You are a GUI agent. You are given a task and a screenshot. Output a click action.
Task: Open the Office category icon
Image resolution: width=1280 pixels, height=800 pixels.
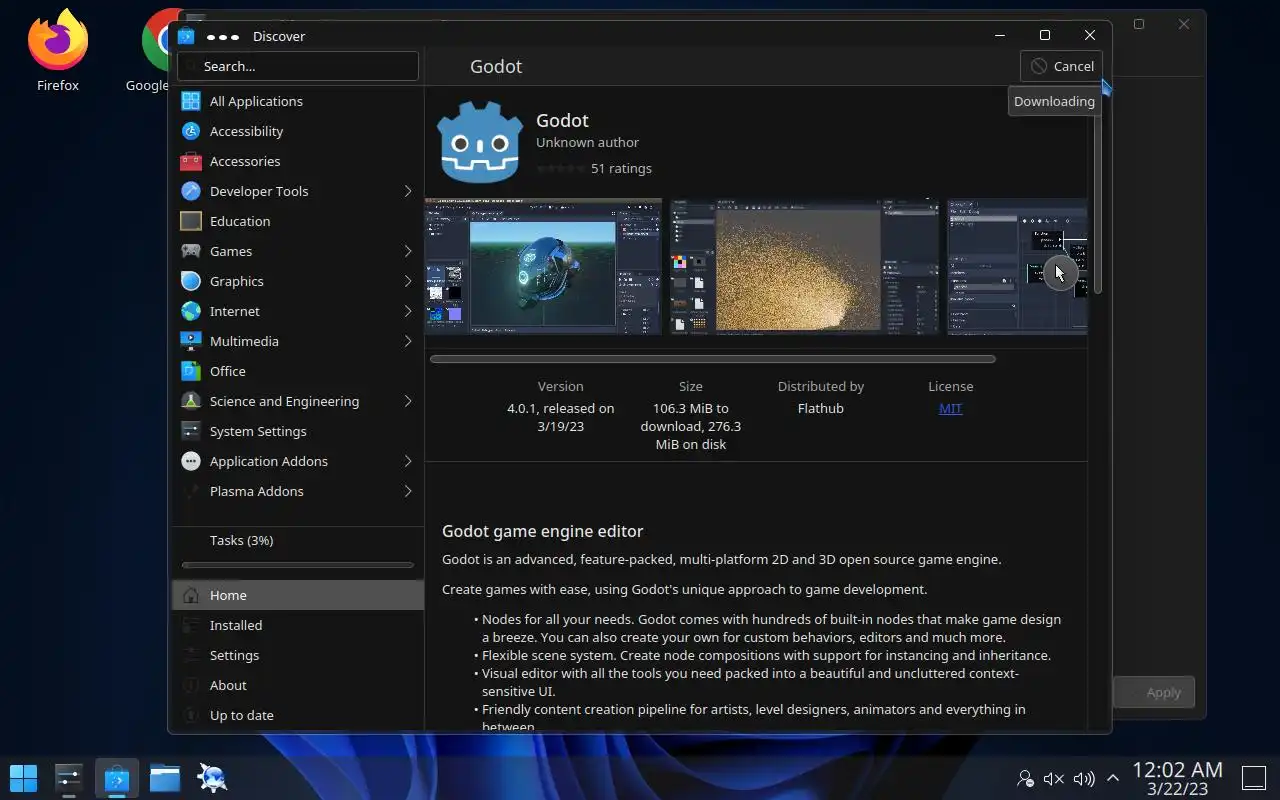pos(191,371)
